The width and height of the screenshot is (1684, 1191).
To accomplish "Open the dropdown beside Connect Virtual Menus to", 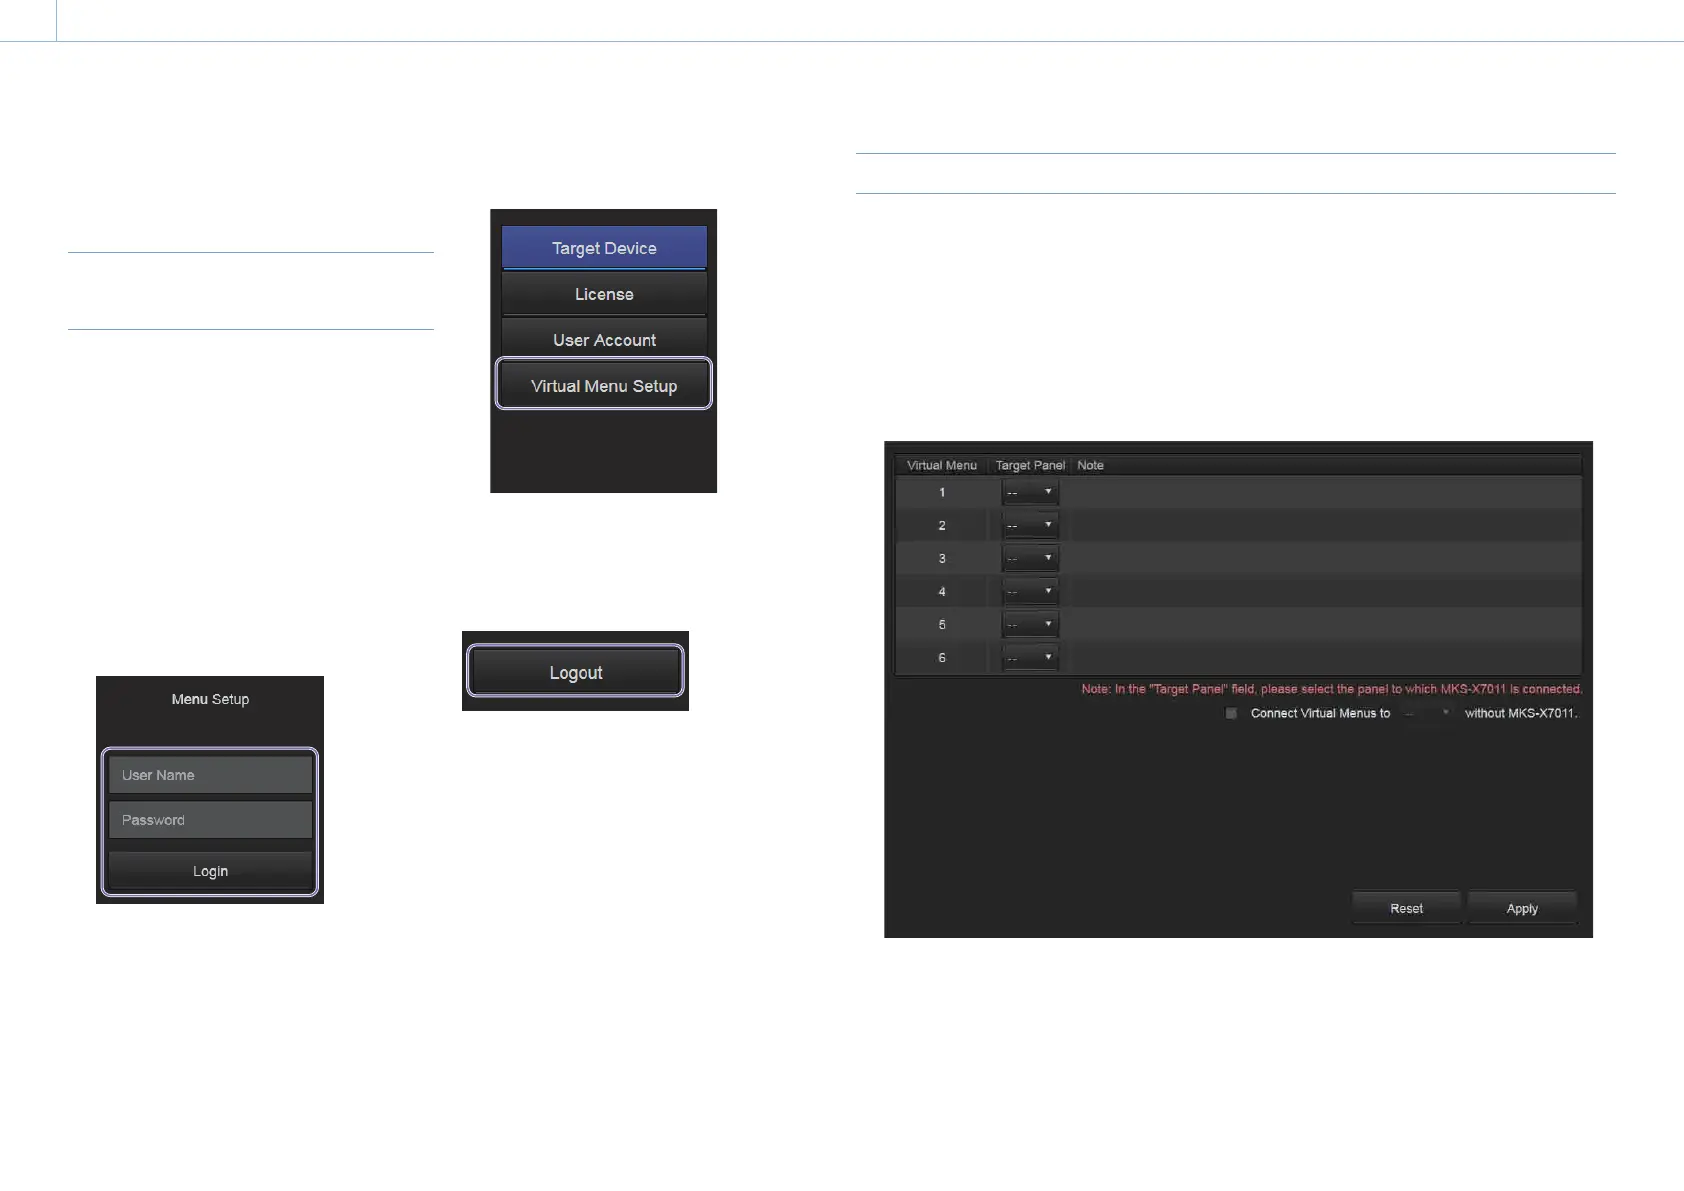I will click(x=1427, y=713).
